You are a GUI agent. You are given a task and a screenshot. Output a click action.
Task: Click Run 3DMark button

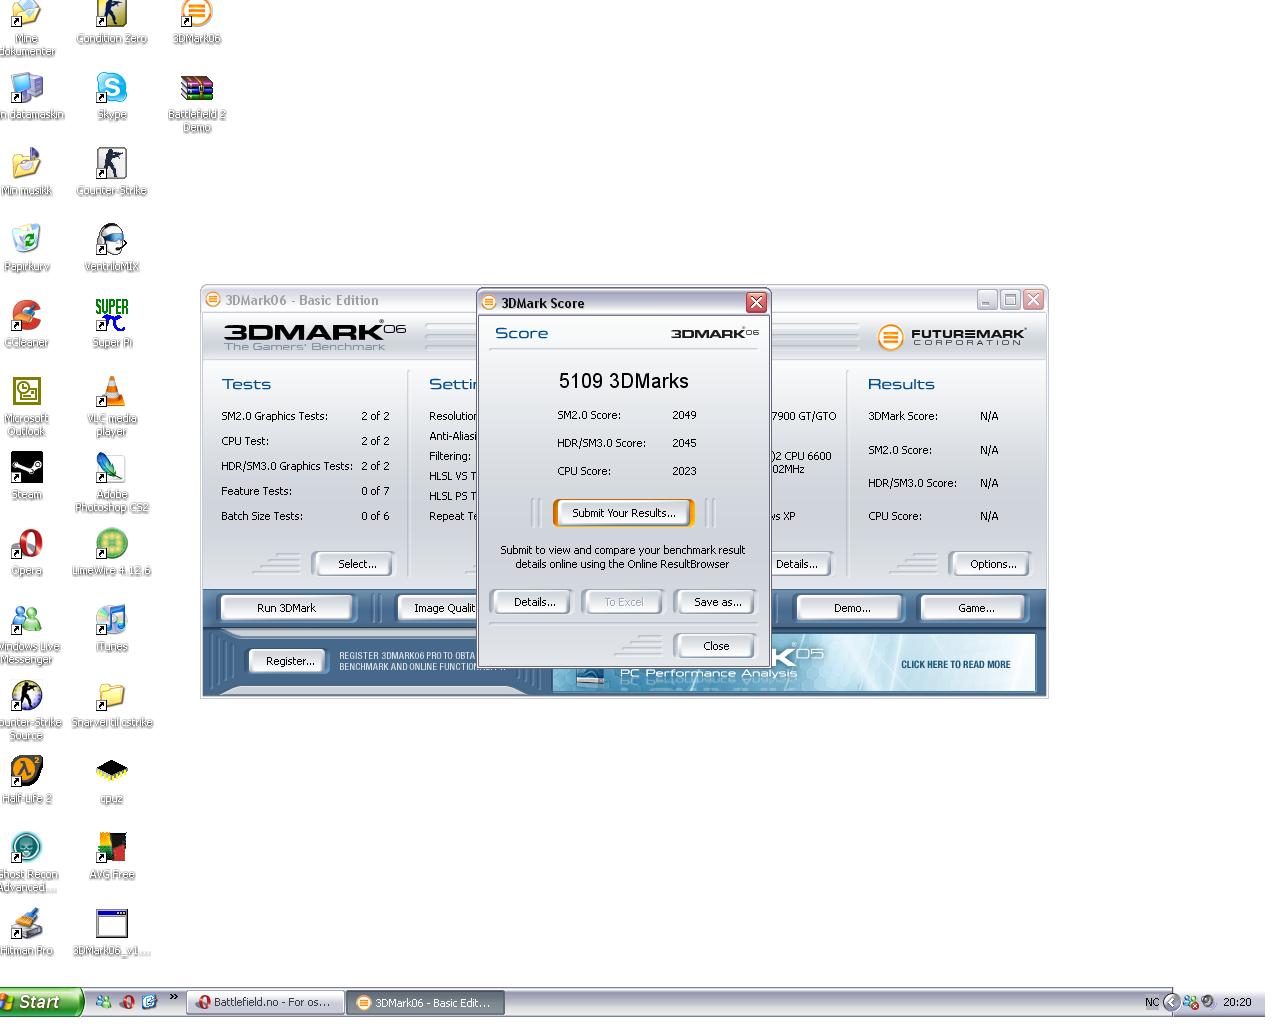(286, 608)
